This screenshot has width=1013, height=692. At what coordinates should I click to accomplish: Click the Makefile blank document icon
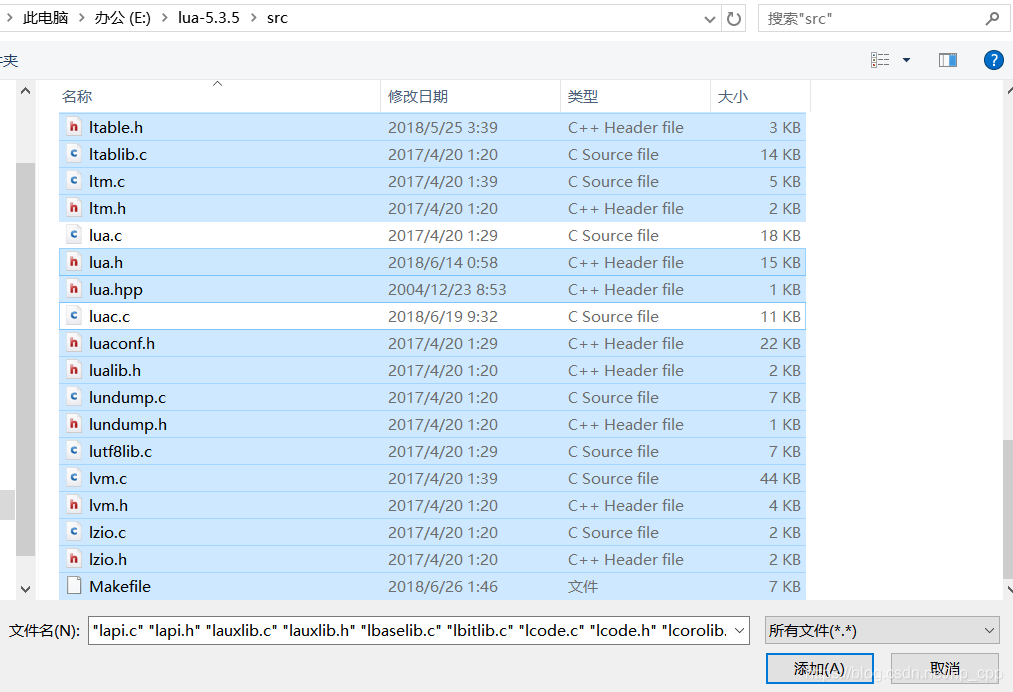pyautogui.click(x=74, y=586)
